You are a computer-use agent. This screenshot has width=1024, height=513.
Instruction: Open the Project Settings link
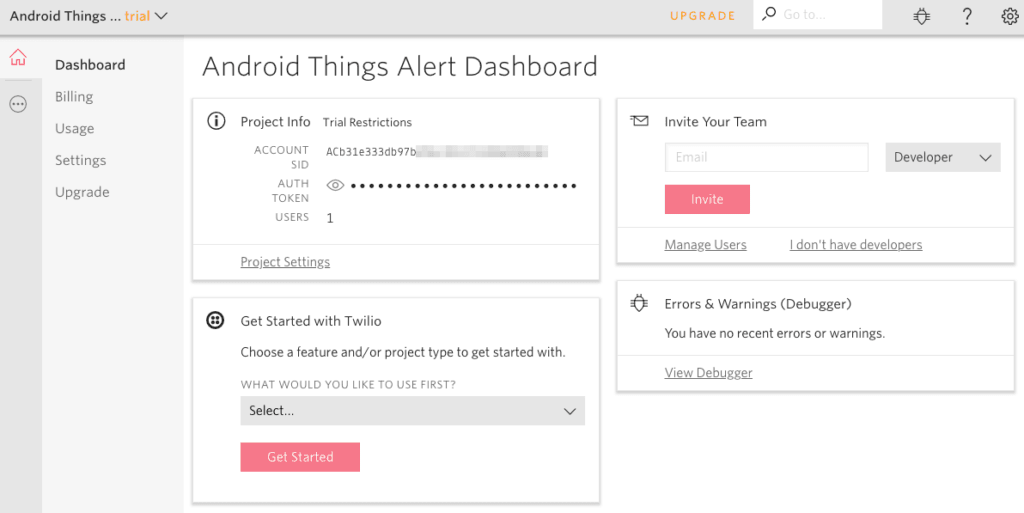pyautogui.click(x=285, y=262)
